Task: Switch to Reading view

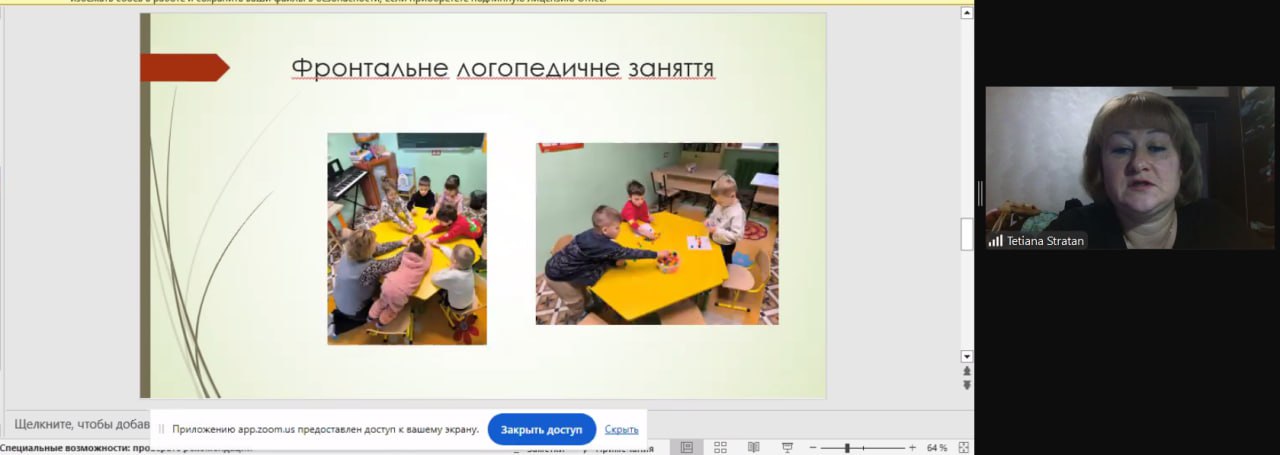Action: coord(754,447)
